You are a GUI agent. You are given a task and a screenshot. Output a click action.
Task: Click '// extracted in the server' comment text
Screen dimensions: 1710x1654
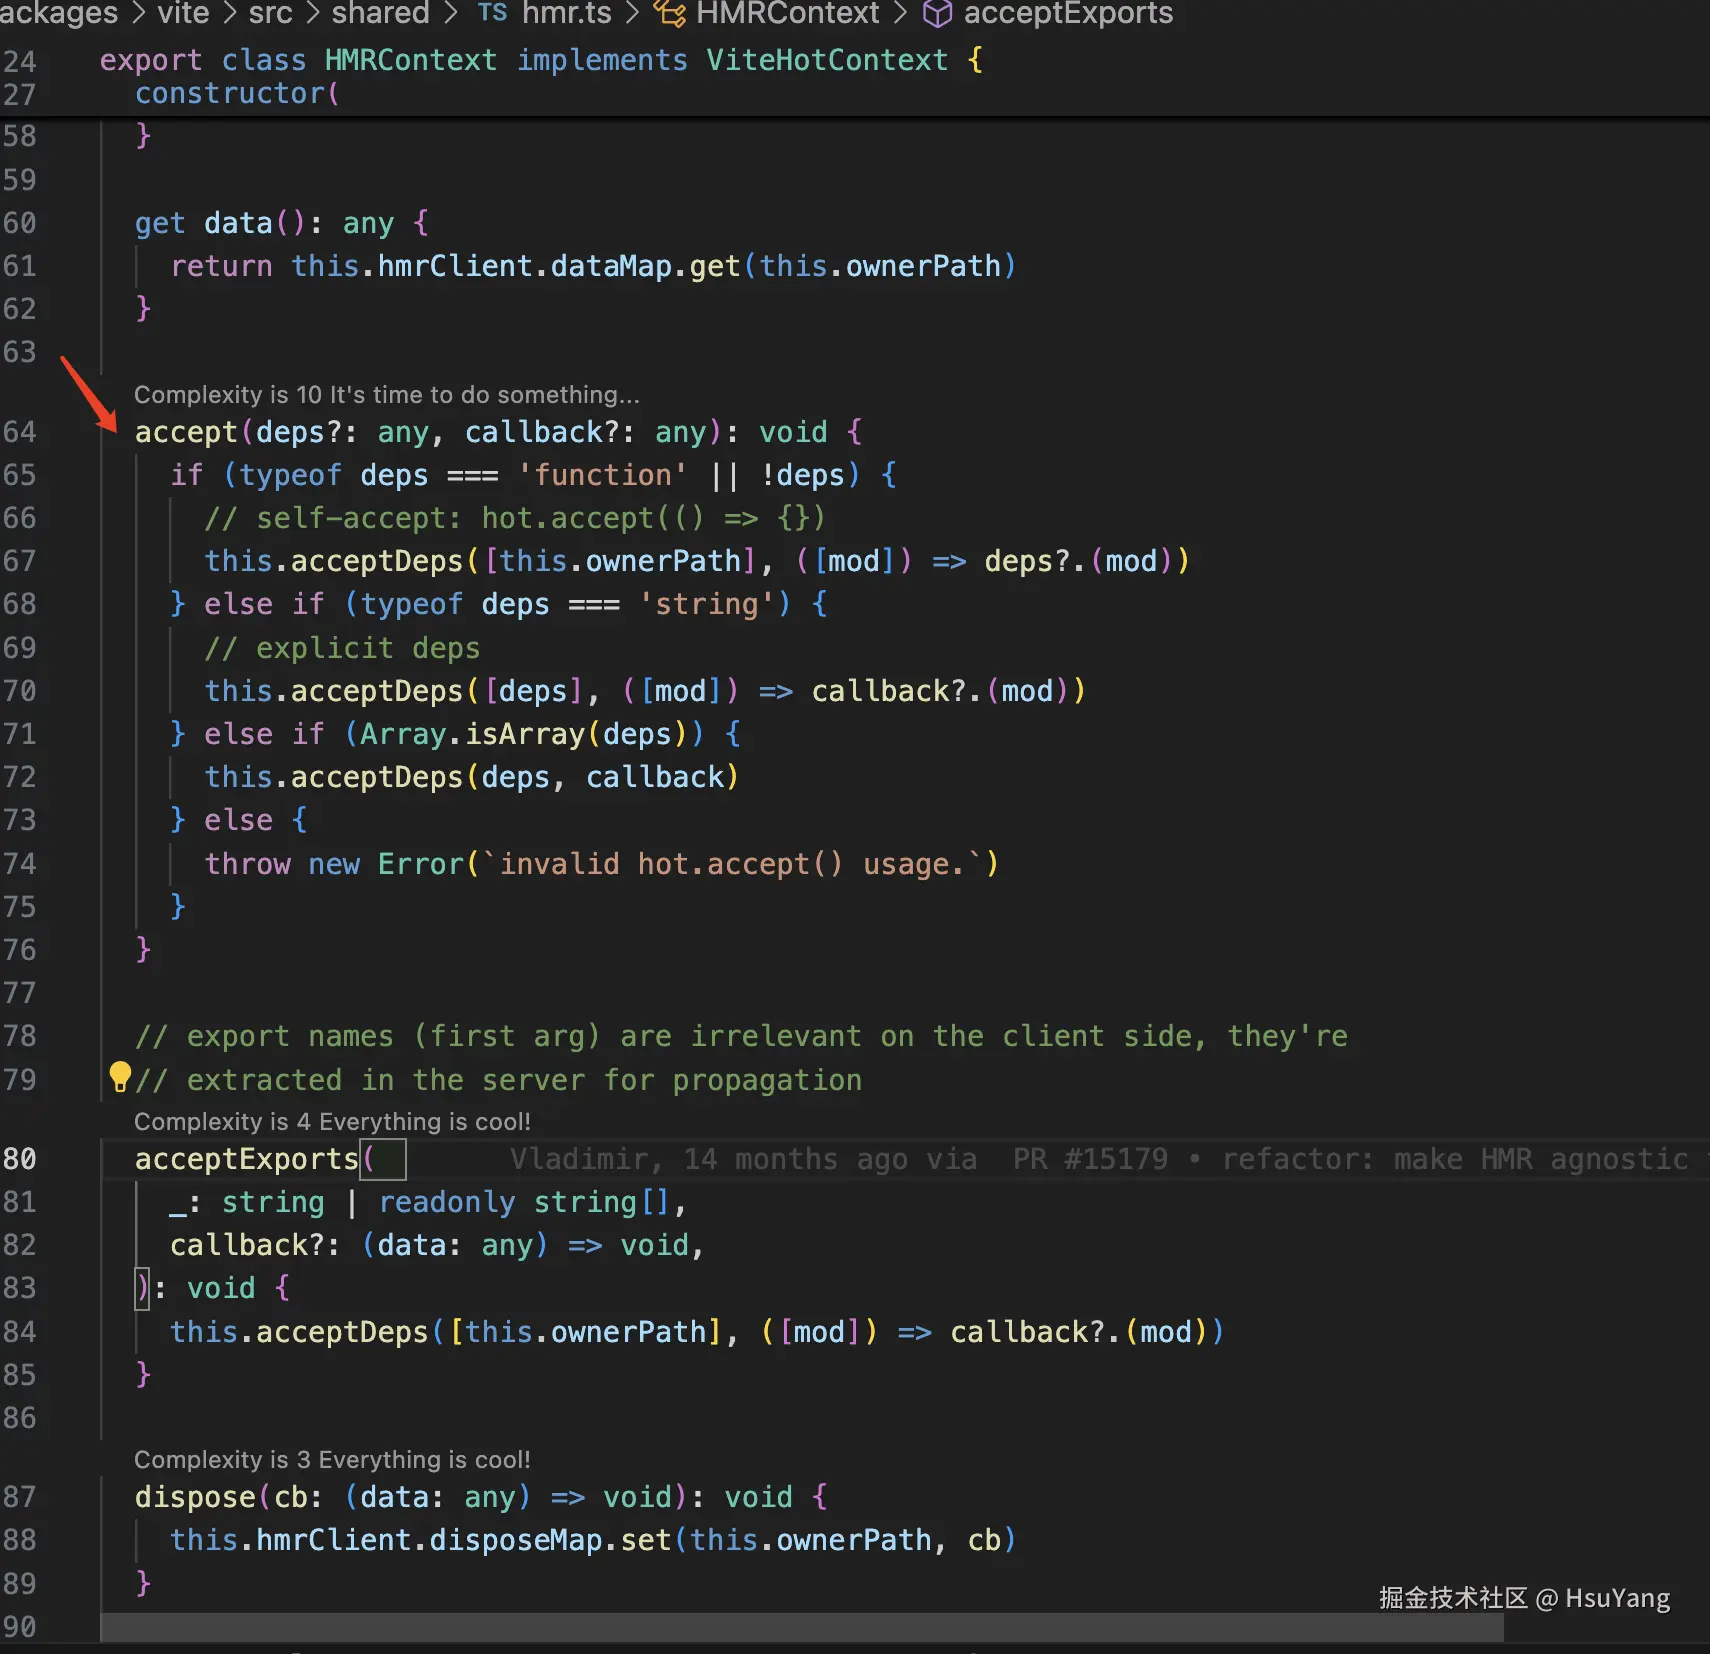pyautogui.click(x=498, y=1080)
